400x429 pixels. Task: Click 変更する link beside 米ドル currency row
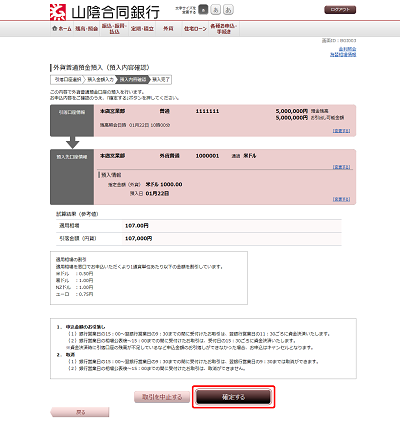pyautogui.click(x=342, y=167)
